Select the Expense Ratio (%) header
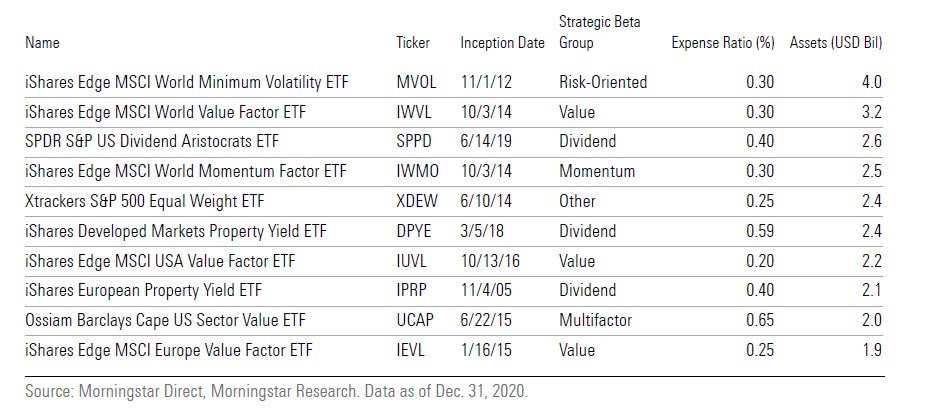The width and height of the screenshot is (939, 417). pyautogui.click(x=724, y=43)
